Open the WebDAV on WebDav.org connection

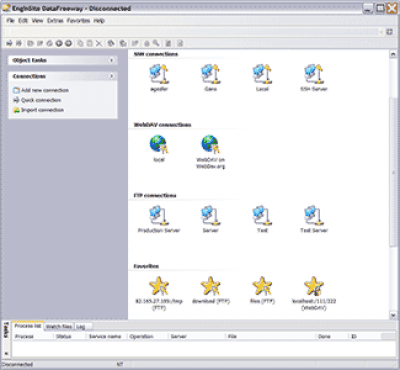point(210,145)
